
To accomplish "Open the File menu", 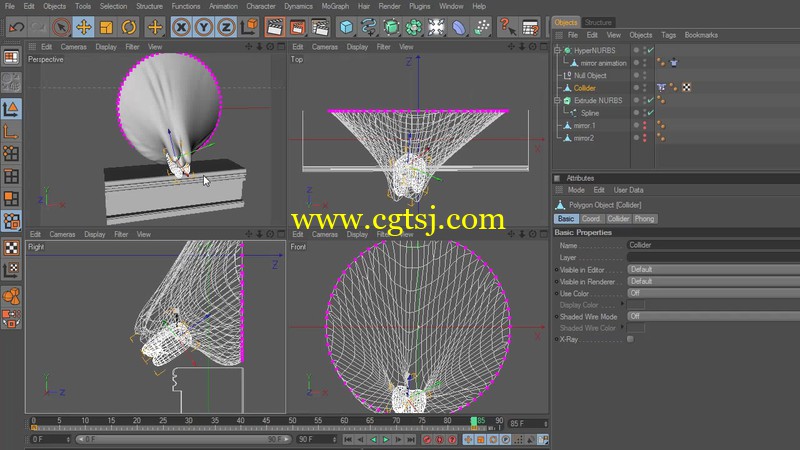I will coord(9,6).
